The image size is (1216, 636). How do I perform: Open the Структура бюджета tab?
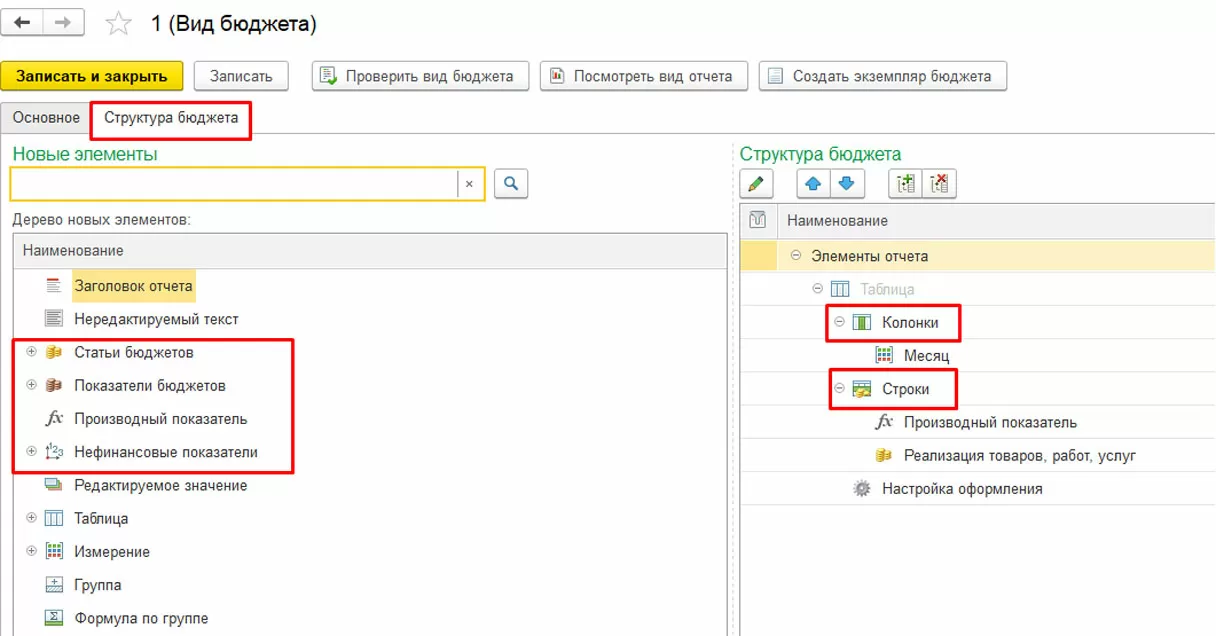[171, 118]
